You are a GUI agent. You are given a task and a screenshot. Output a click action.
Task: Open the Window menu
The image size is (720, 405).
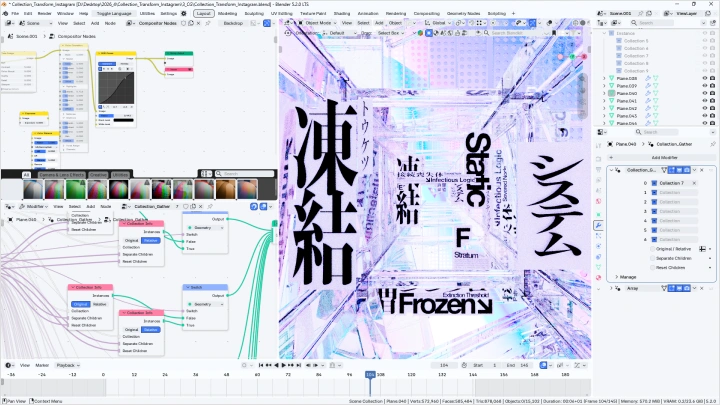point(65,14)
